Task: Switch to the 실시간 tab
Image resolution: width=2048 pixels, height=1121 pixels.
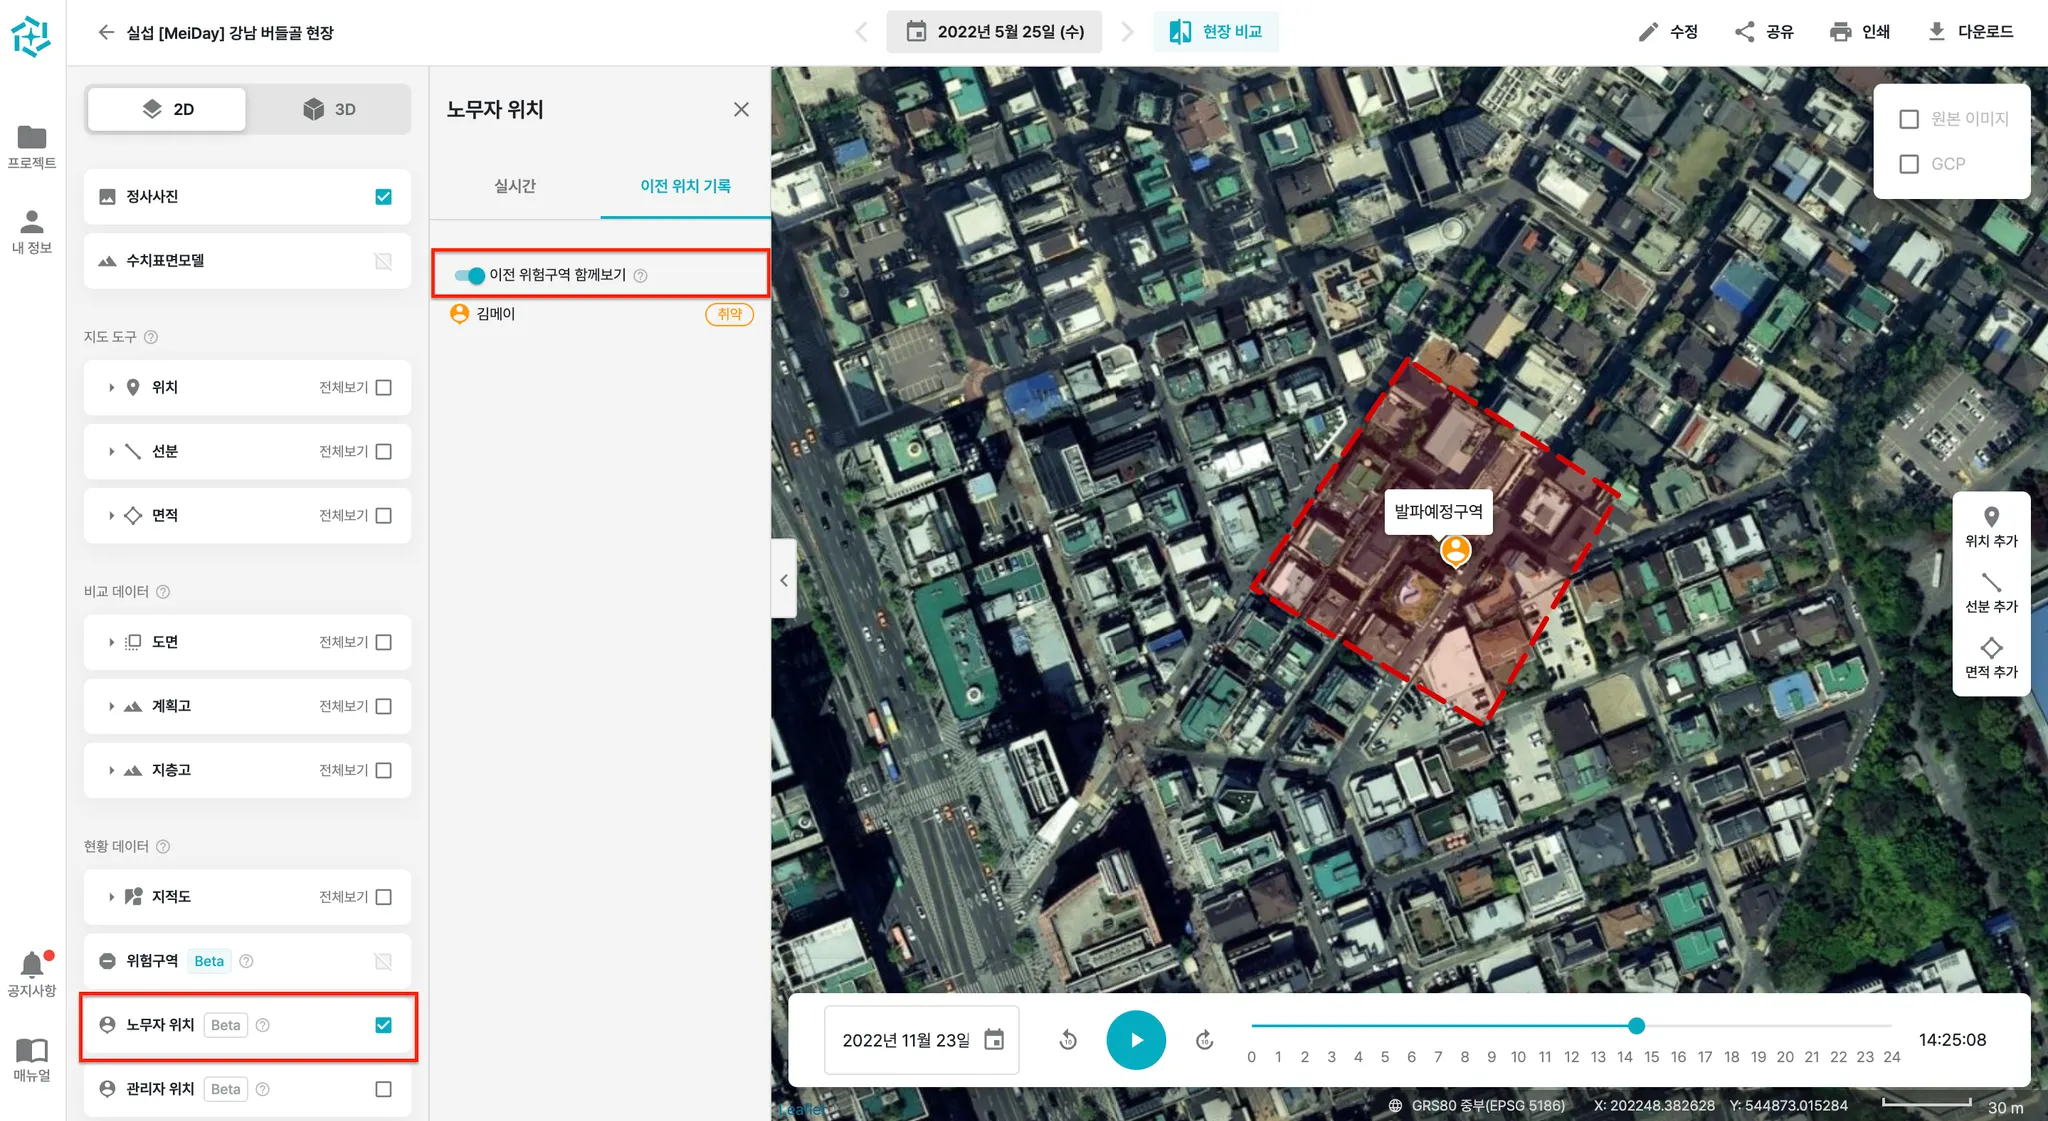Action: pos(515,186)
